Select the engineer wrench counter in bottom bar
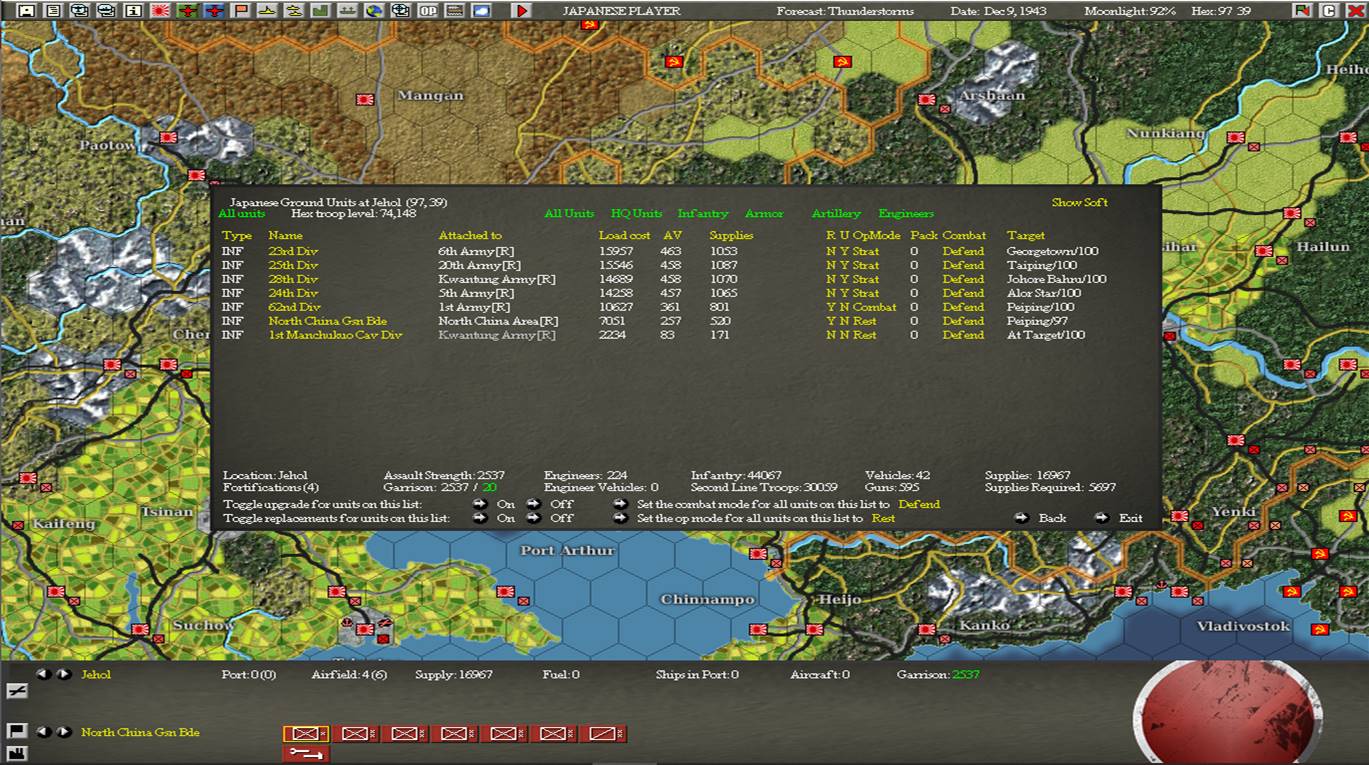 coord(305,753)
